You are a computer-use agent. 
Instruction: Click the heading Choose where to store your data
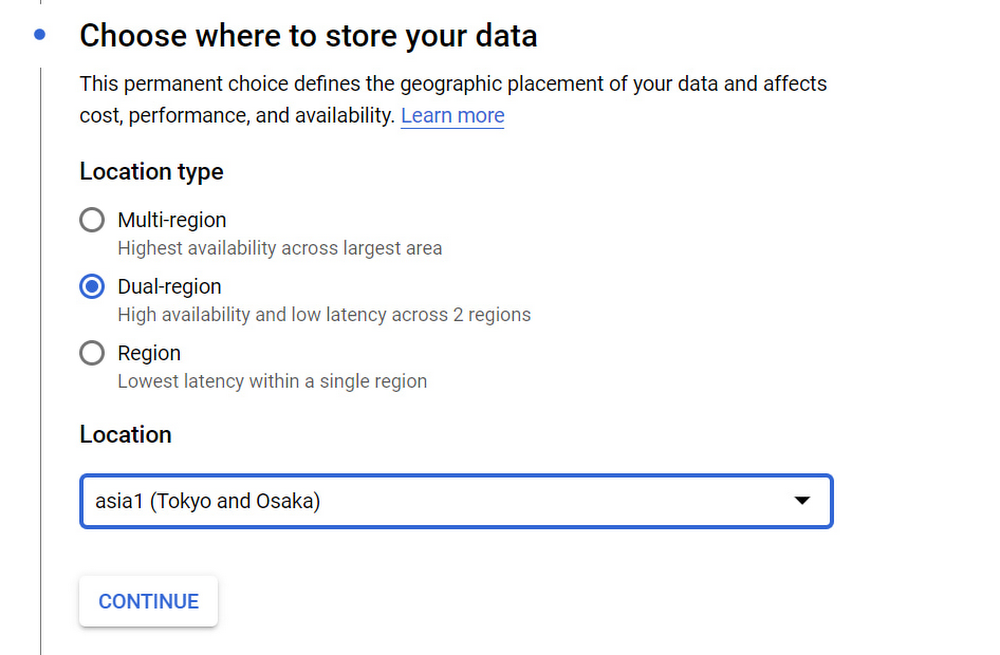pos(307,35)
